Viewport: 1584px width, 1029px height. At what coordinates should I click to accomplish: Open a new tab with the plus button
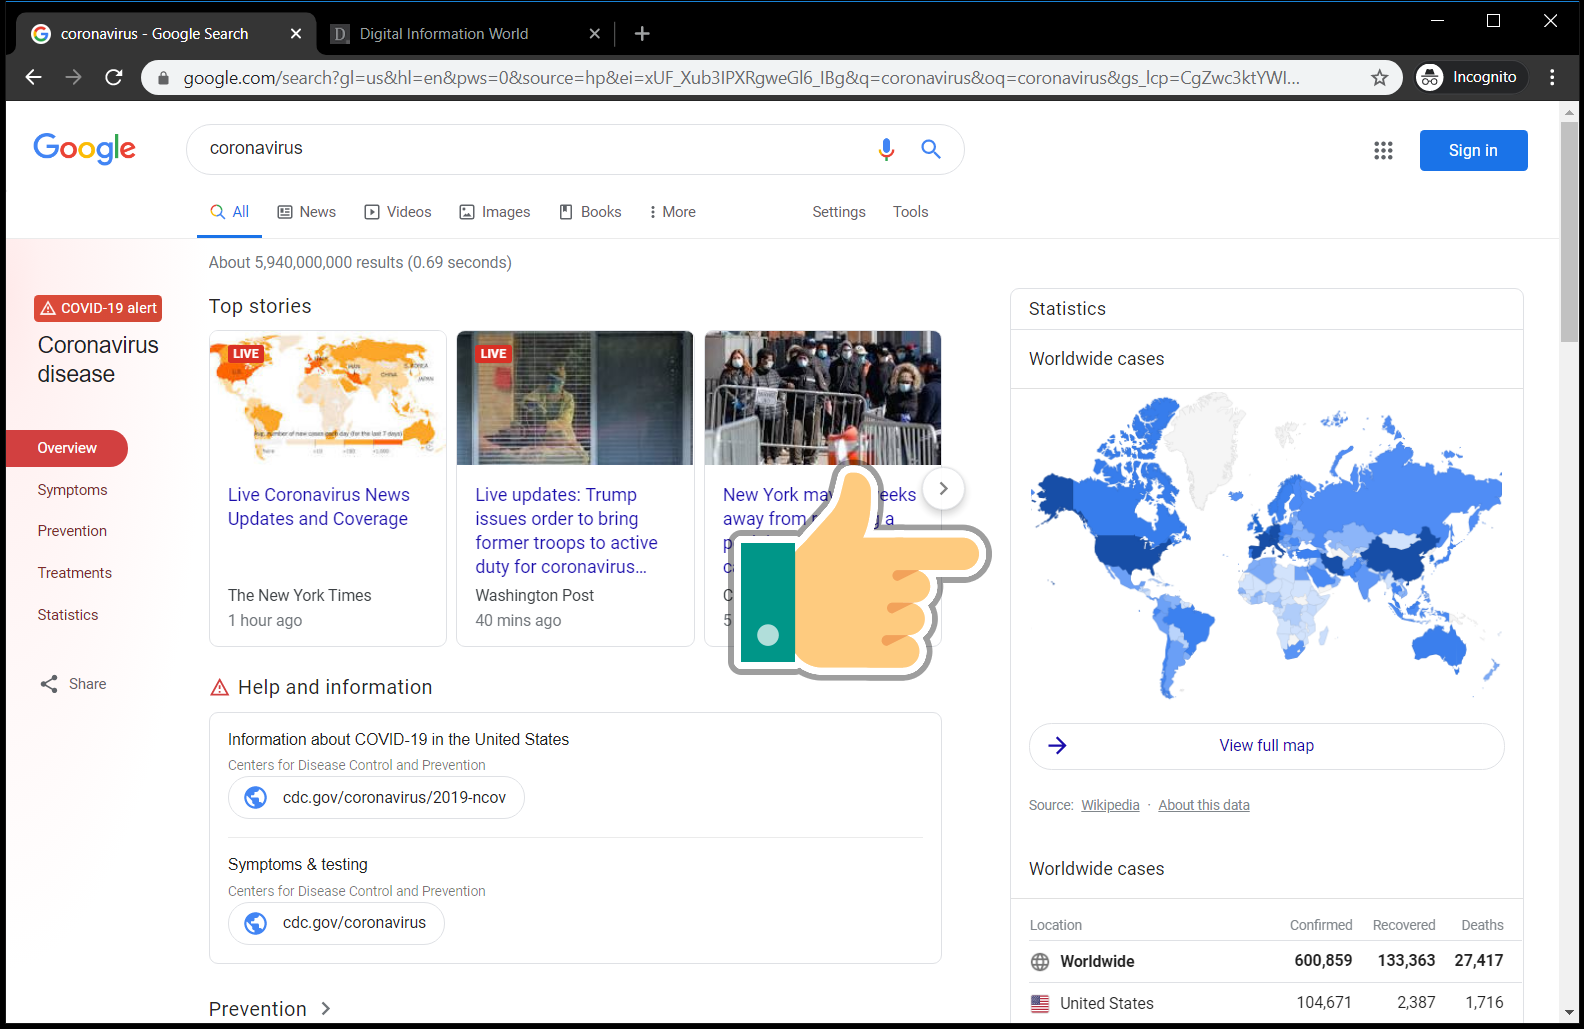tap(642, 34)
